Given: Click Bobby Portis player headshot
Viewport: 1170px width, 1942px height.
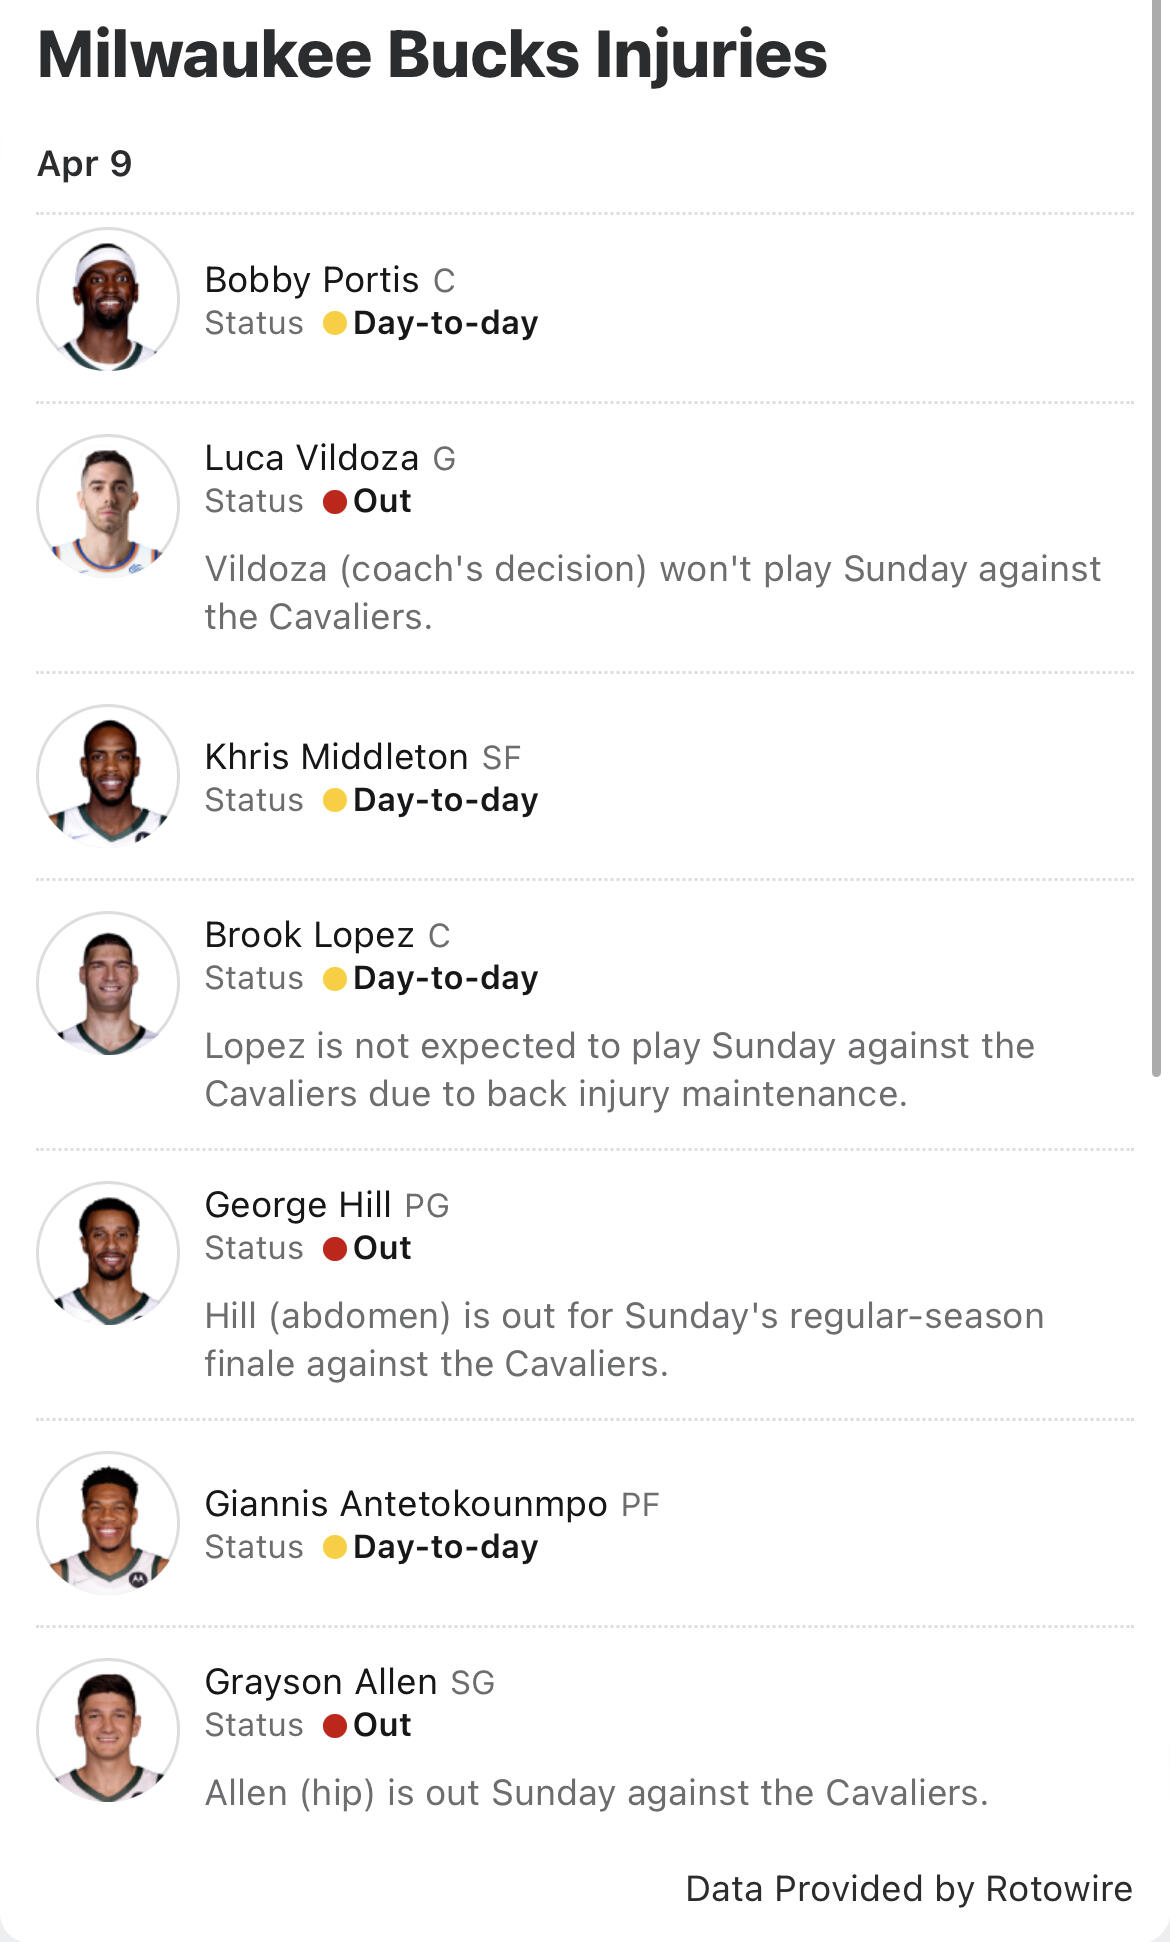Looking at the screenshot, I should (x=108, y=300).
